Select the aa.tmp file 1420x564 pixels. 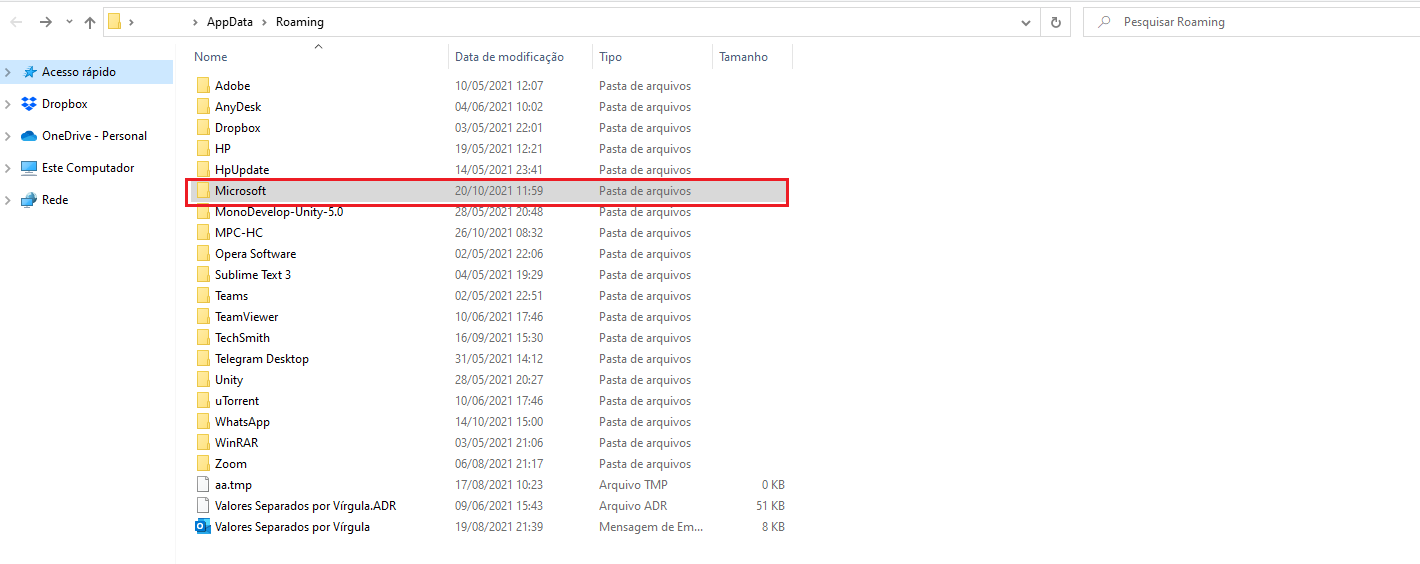pos(233,485)
